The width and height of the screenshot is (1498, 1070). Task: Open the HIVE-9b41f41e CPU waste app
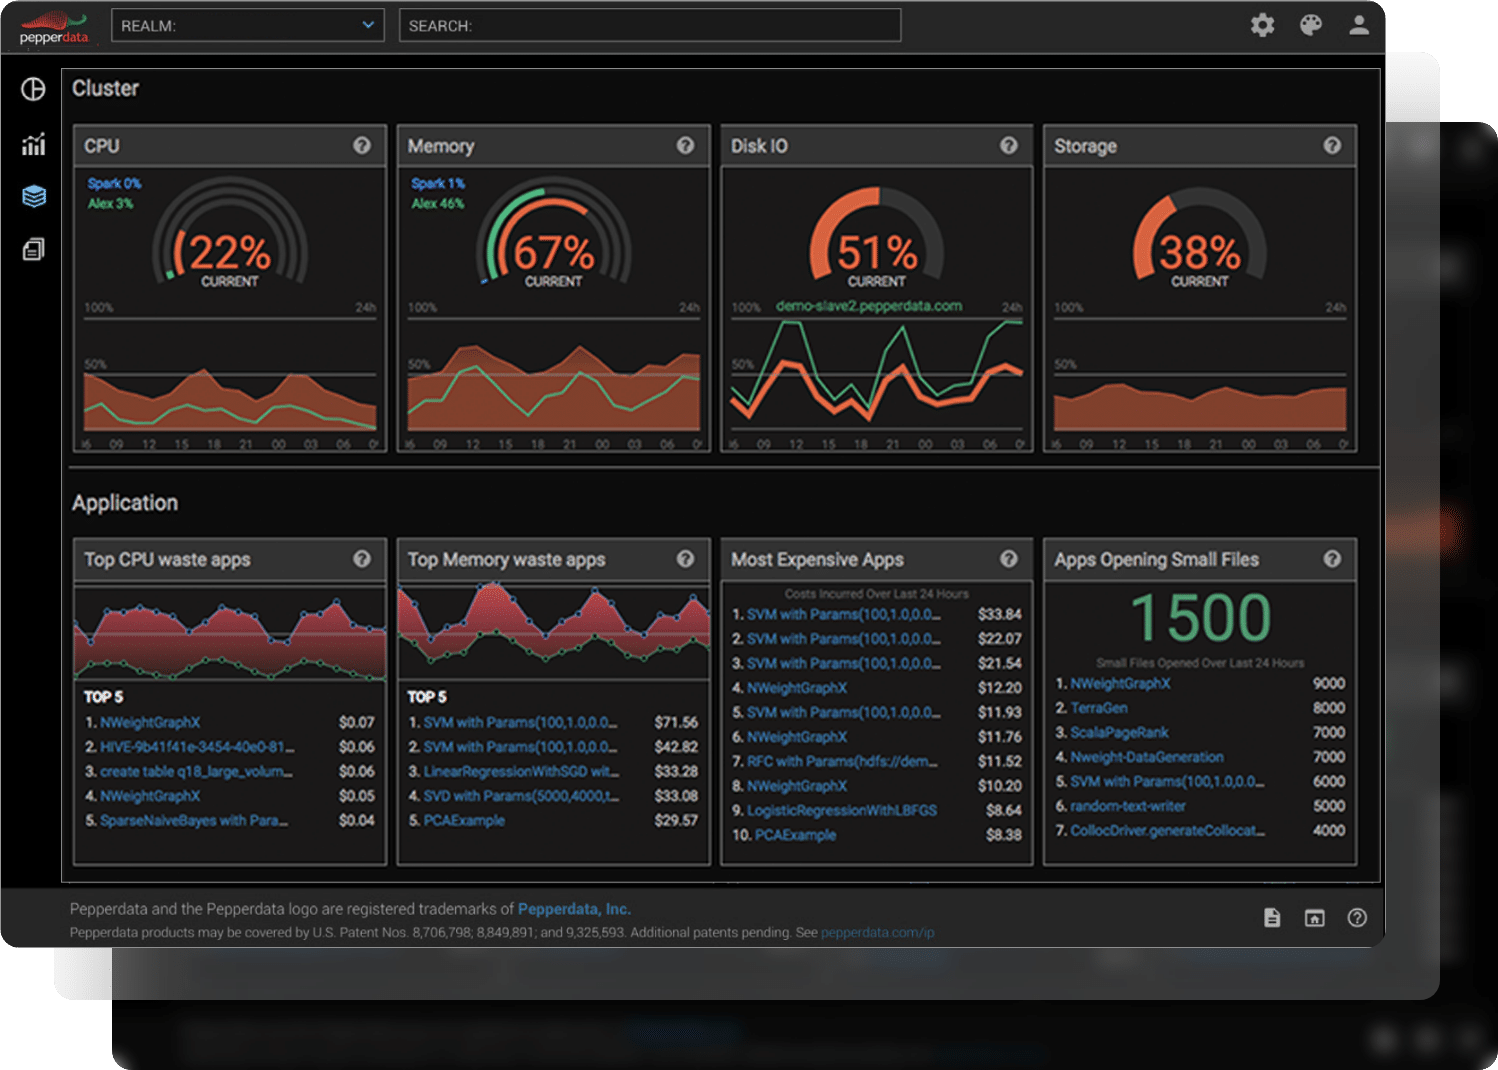tap(197, 747)
